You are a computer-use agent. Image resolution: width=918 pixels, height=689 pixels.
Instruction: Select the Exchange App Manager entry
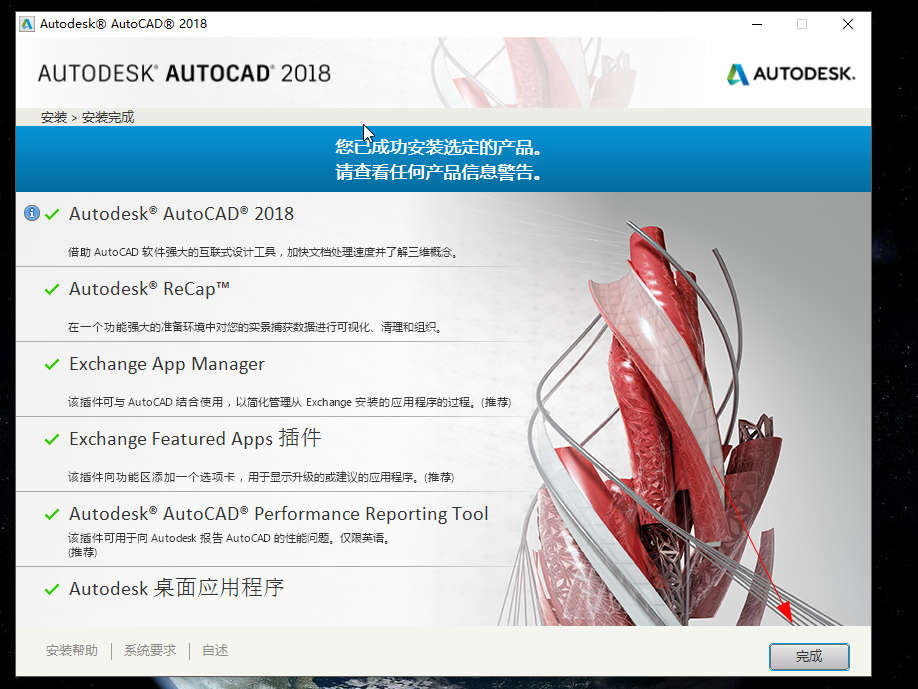[x=167, y=364]
